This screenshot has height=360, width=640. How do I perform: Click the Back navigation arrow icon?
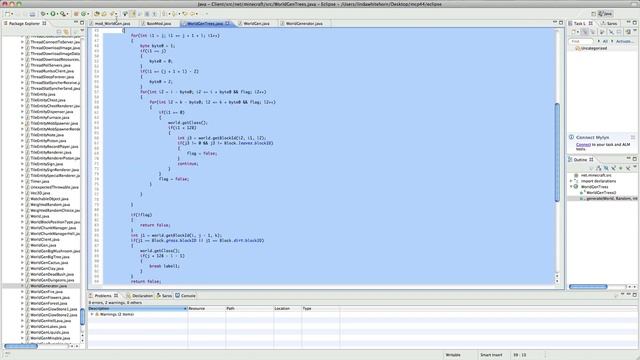[193, 13]
